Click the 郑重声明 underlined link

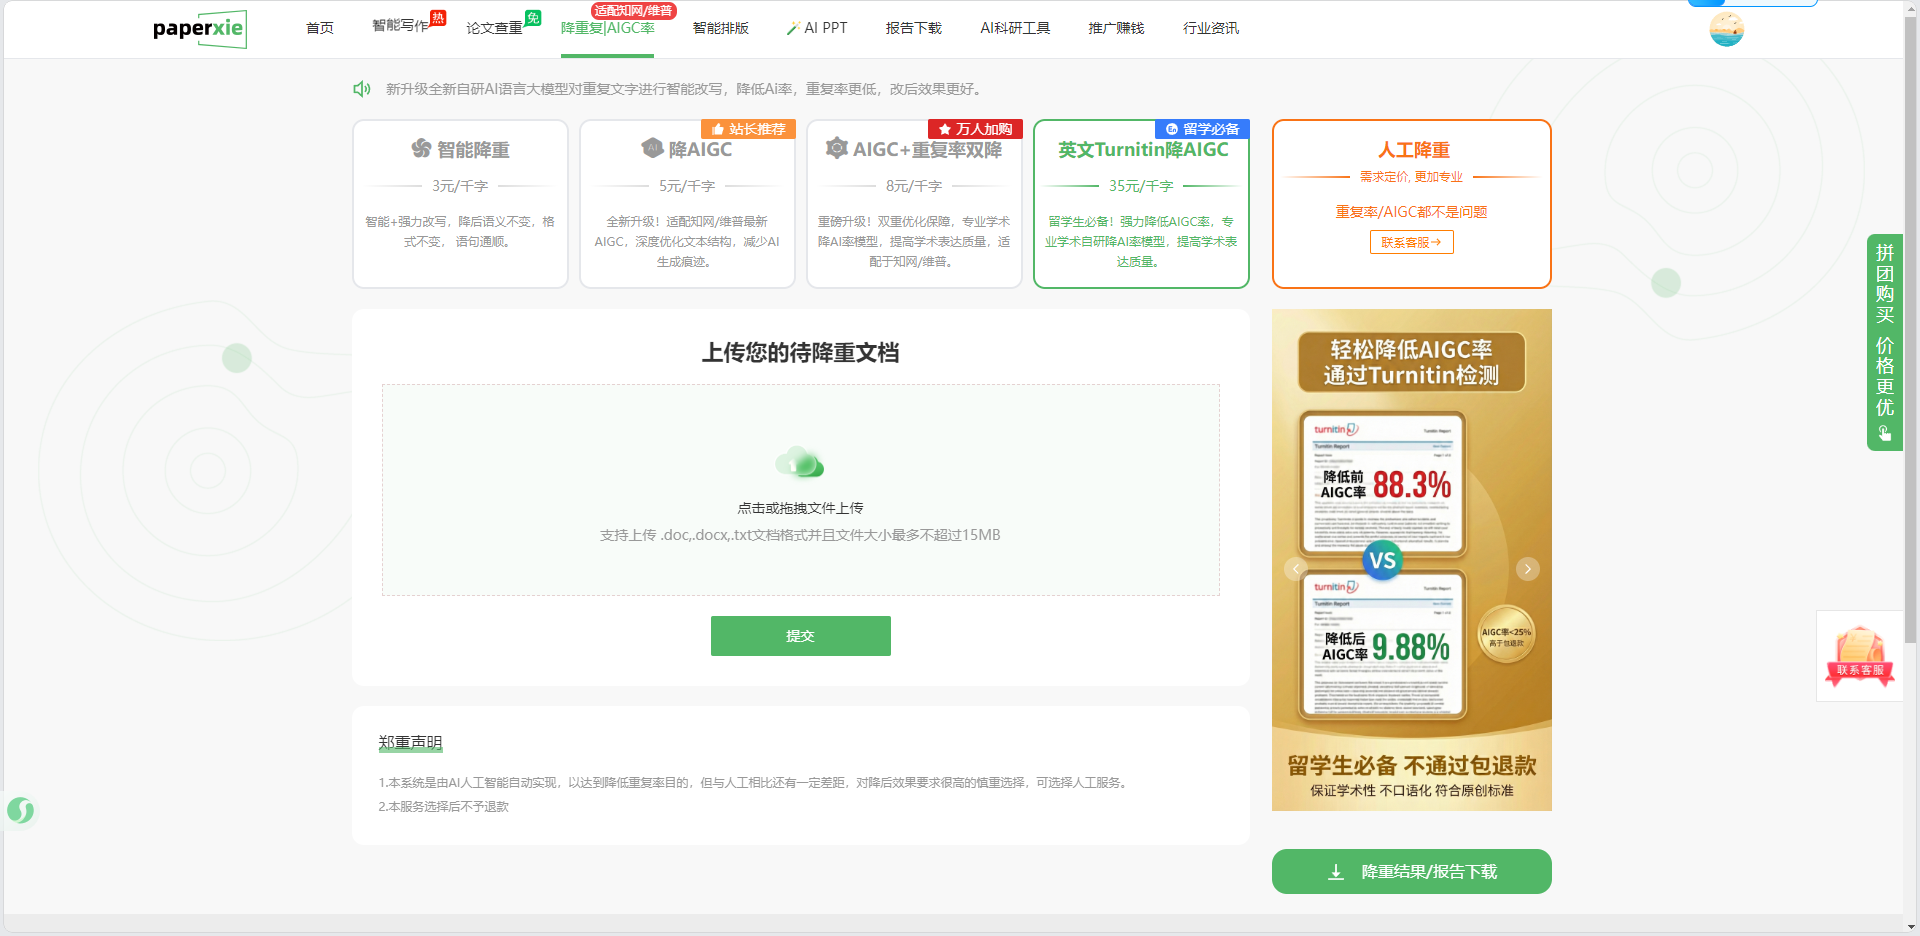pos(410,742)
